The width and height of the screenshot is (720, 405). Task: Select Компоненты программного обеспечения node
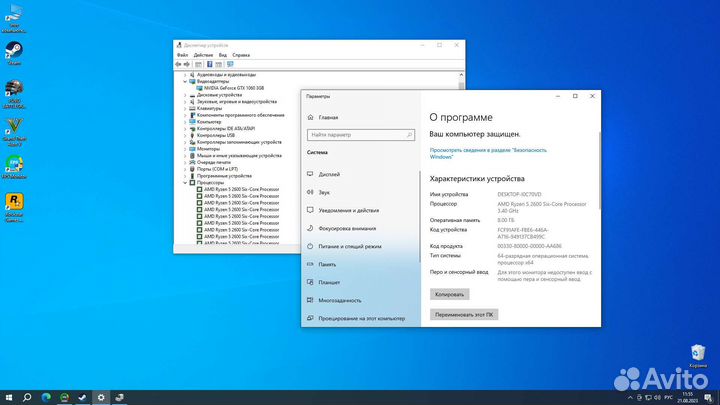pyautogui.click(x=241, y=115)
